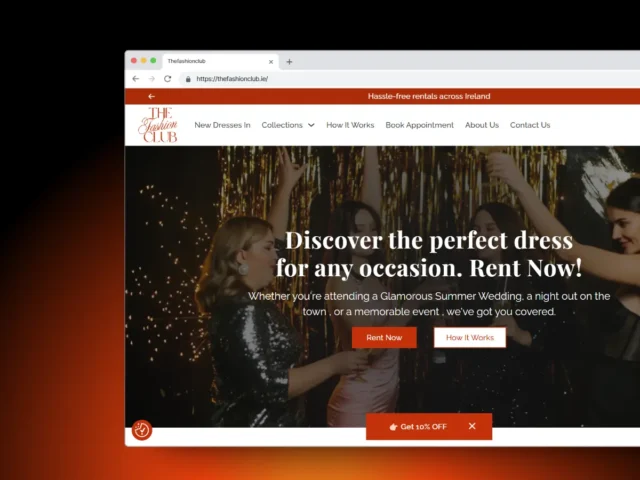Viewport: 640px width, 480px height.
Task: Click previous announcement arrow in red banner
Action: point(151,96)
